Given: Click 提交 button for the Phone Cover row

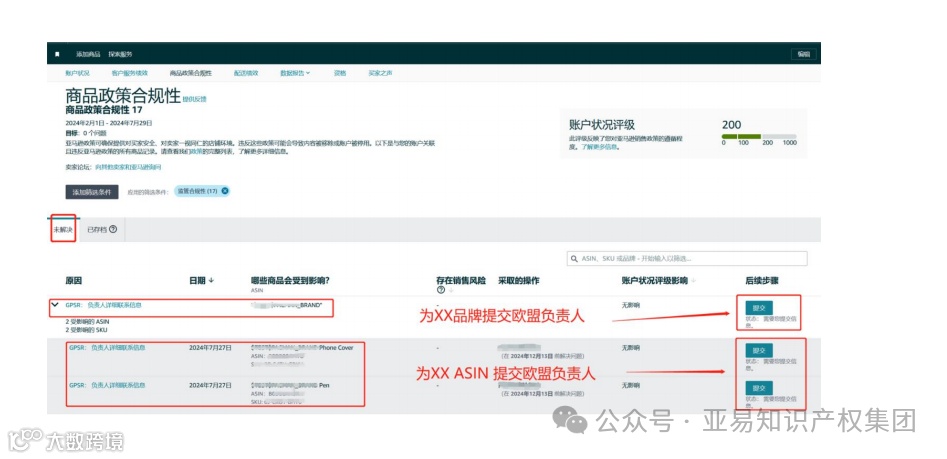Looking at the screenshot, I should [x=759, y=350].
